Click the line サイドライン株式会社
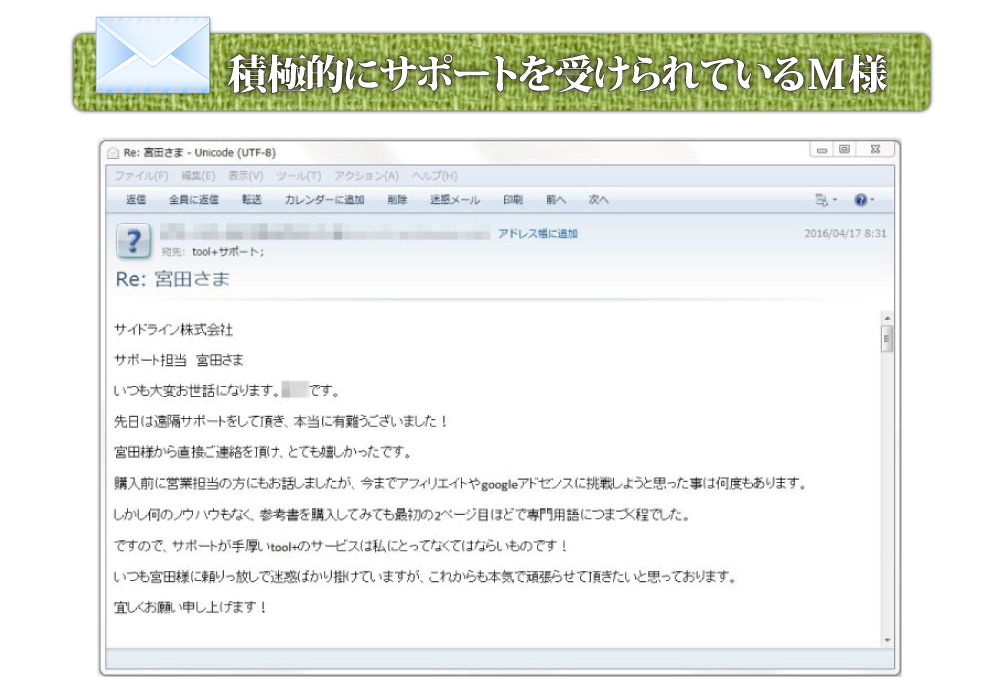The image size is (999, 700). click(x=173, y=329)
